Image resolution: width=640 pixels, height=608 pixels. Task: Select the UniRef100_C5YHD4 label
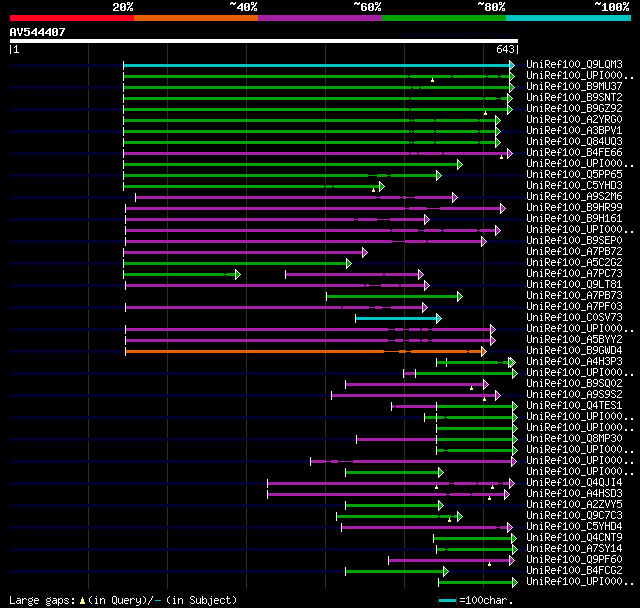coord(574,527)
